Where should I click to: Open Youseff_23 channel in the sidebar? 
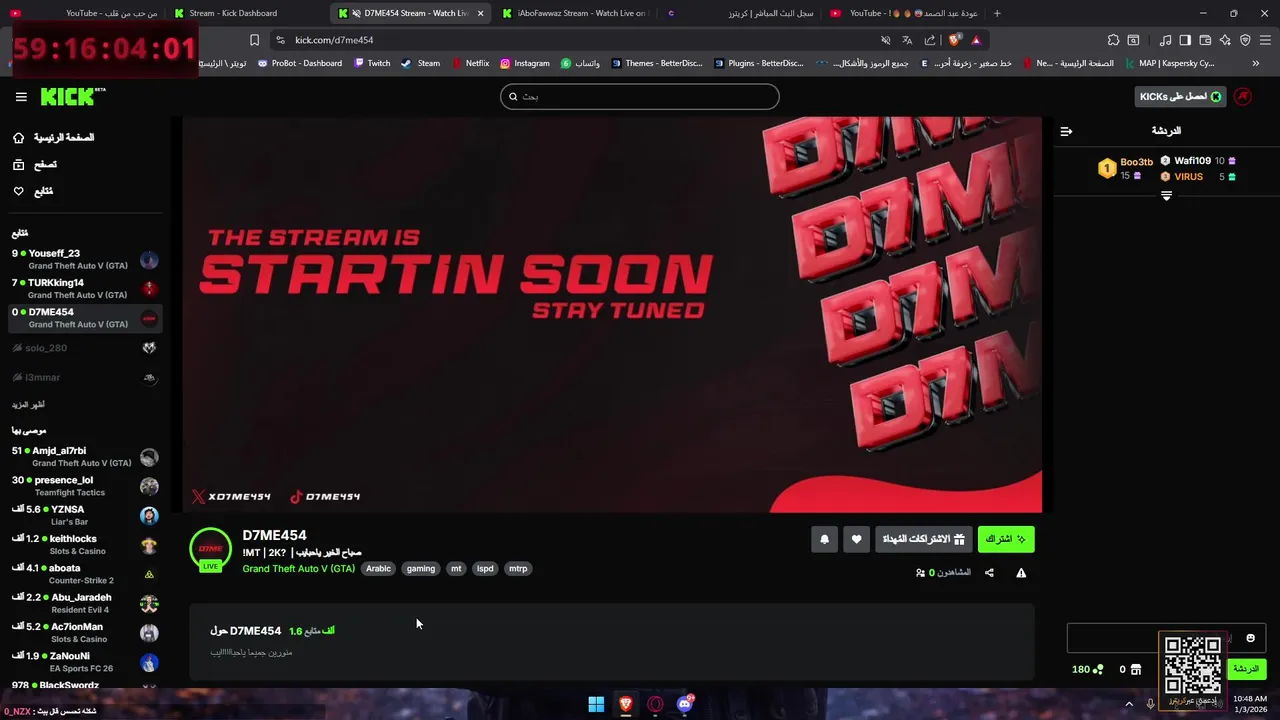pos(85,259)
